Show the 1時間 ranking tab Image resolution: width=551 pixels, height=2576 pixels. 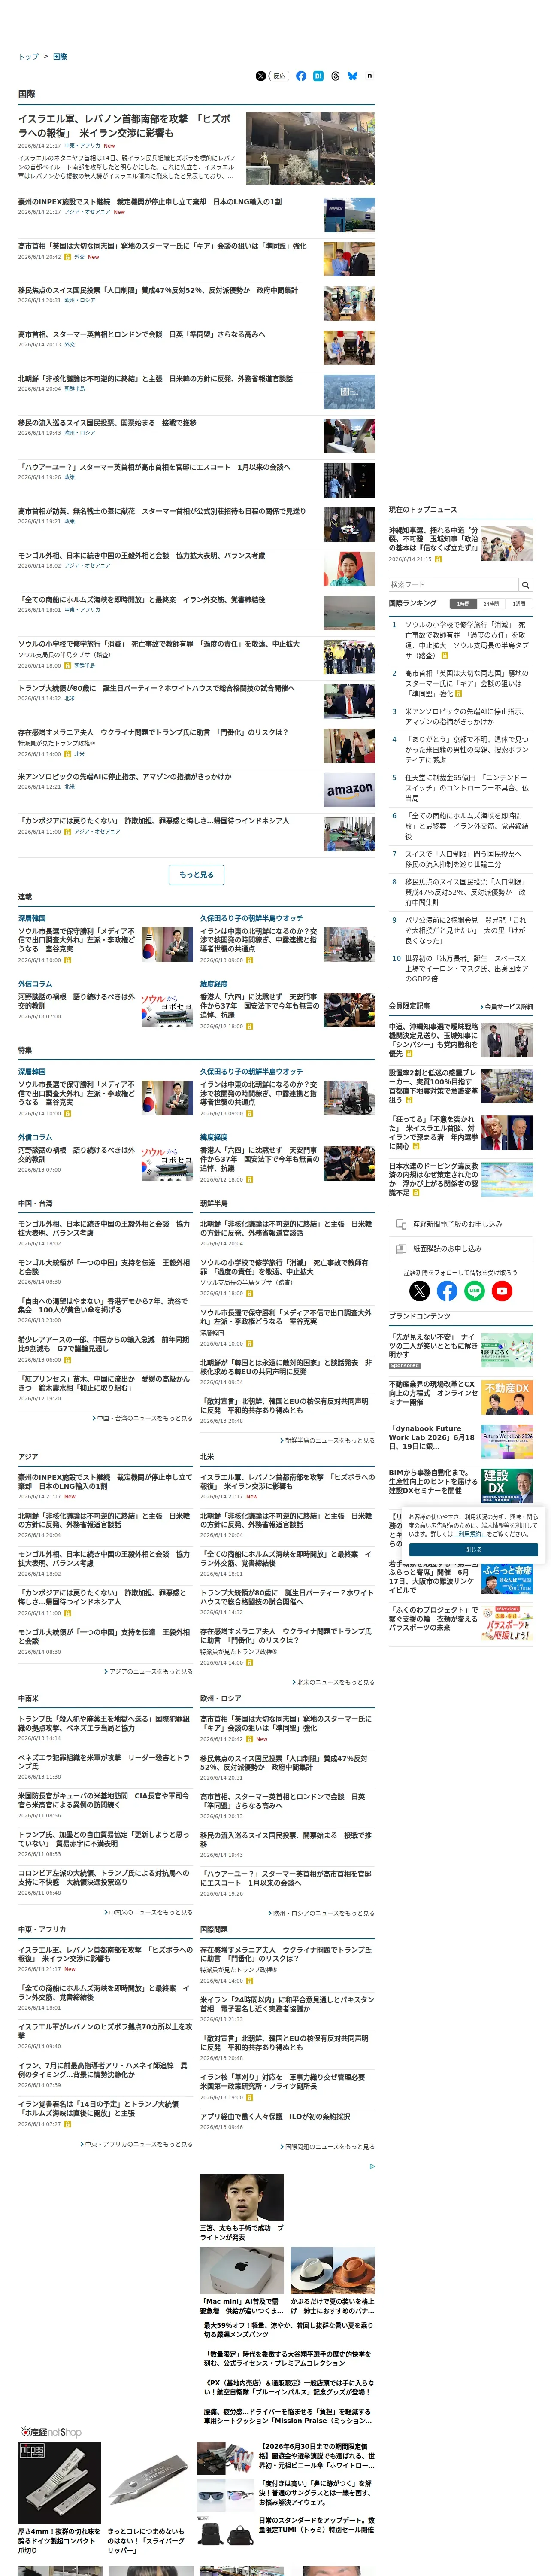pyautogui.click(x=463, y=604)
